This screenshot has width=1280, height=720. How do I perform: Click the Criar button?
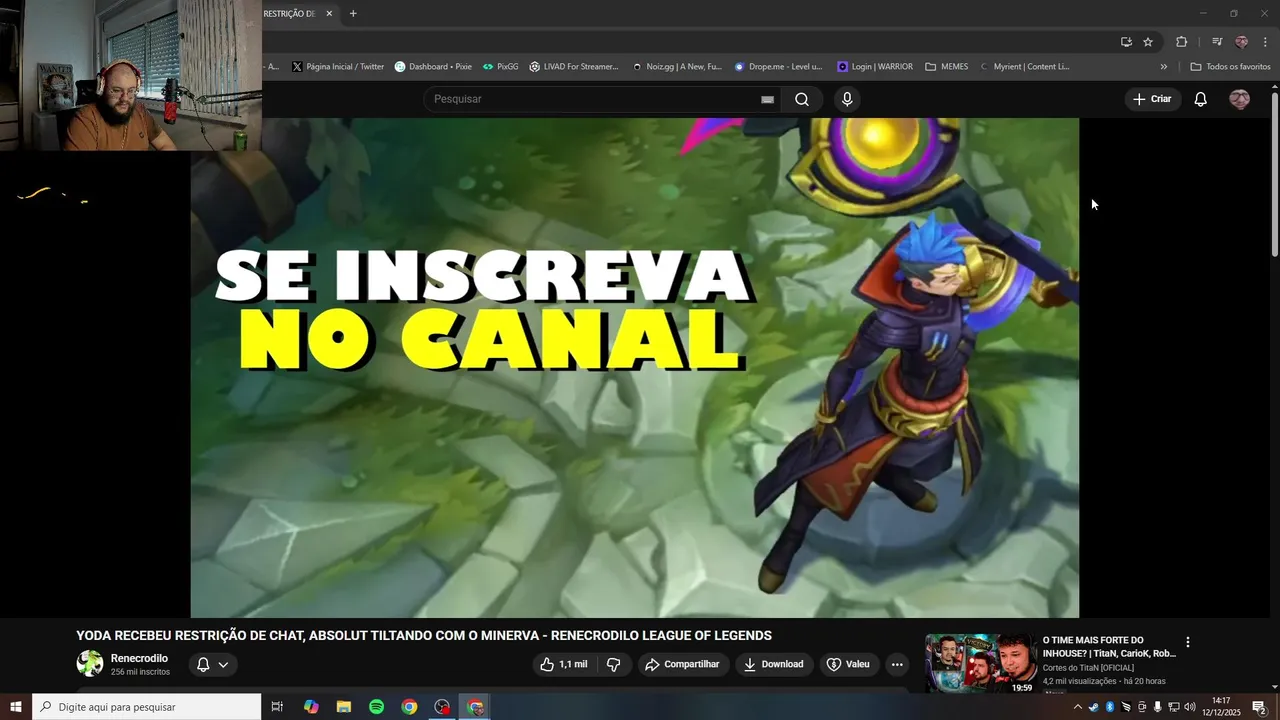[1152, 99]
